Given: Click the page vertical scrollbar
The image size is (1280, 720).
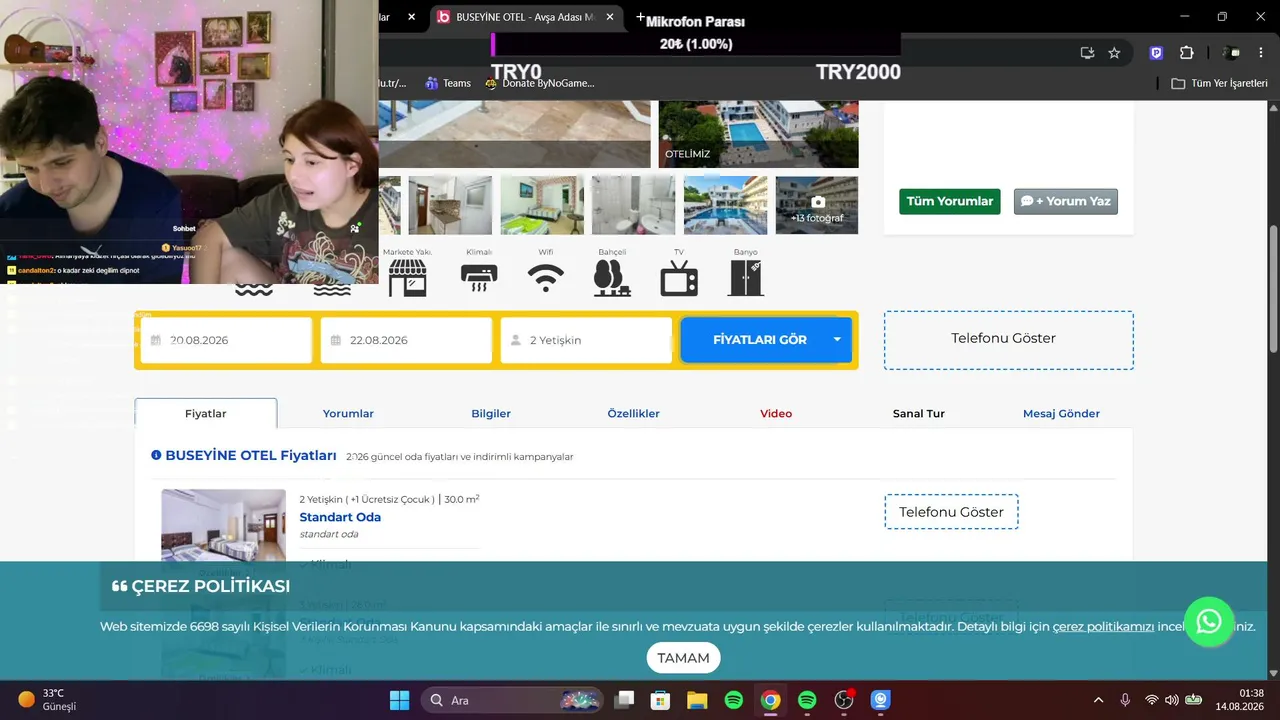Looking at the screenshot, I should pos(1273,290).
